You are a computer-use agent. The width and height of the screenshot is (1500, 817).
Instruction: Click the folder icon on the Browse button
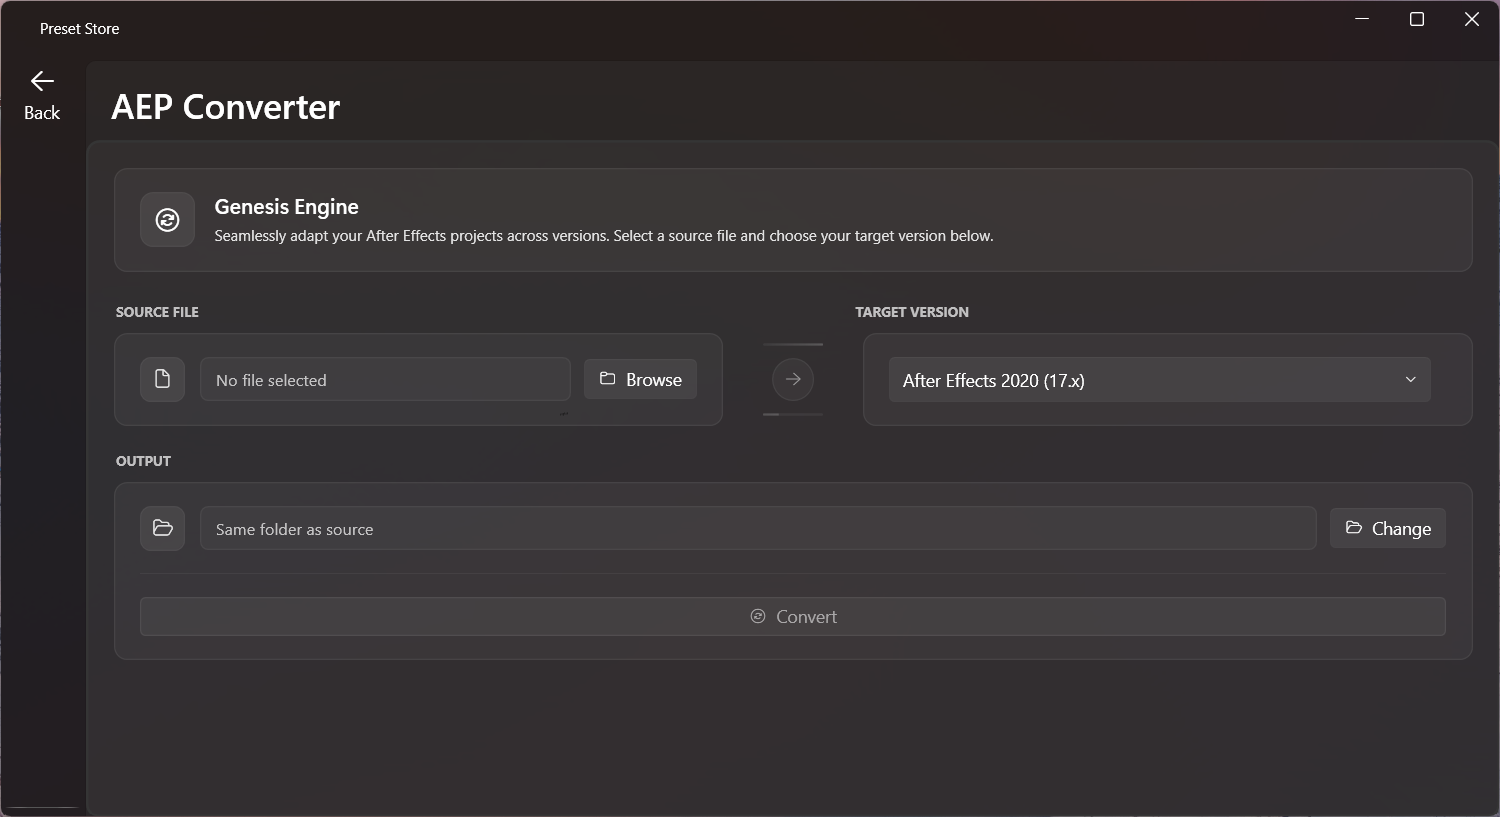607,379
